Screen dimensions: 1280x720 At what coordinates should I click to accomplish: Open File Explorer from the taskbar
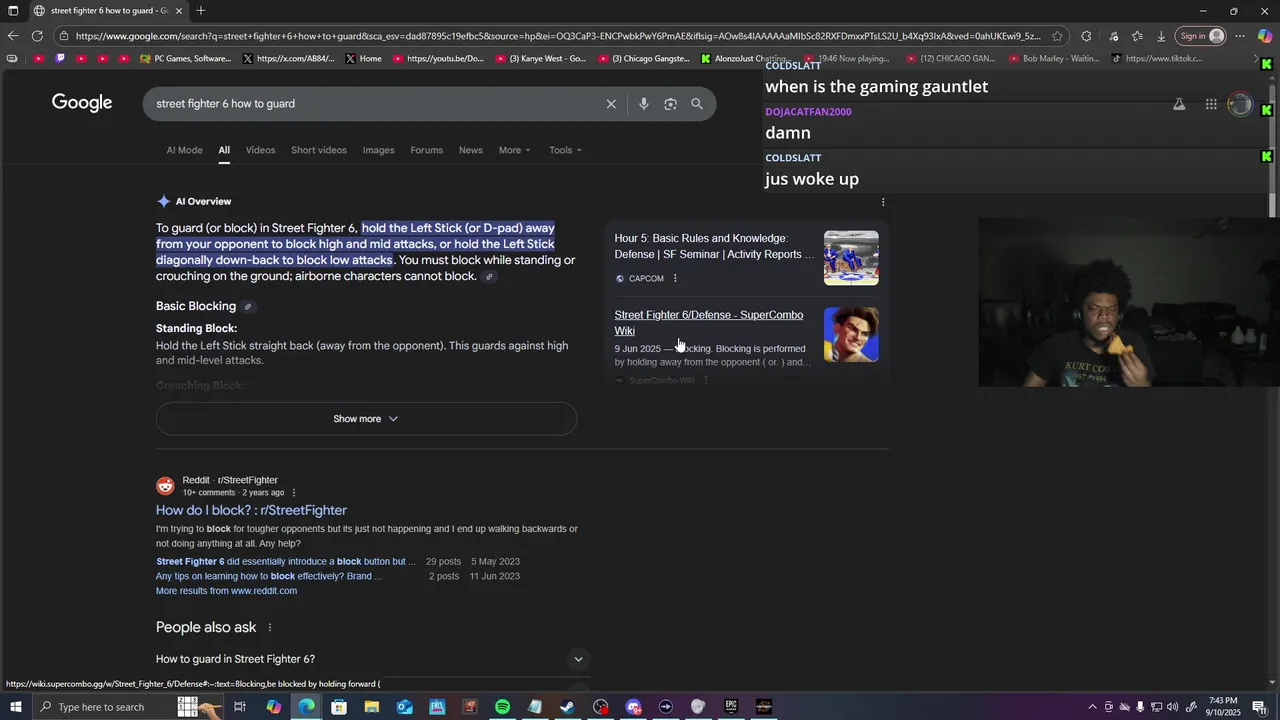pos(372,707)
